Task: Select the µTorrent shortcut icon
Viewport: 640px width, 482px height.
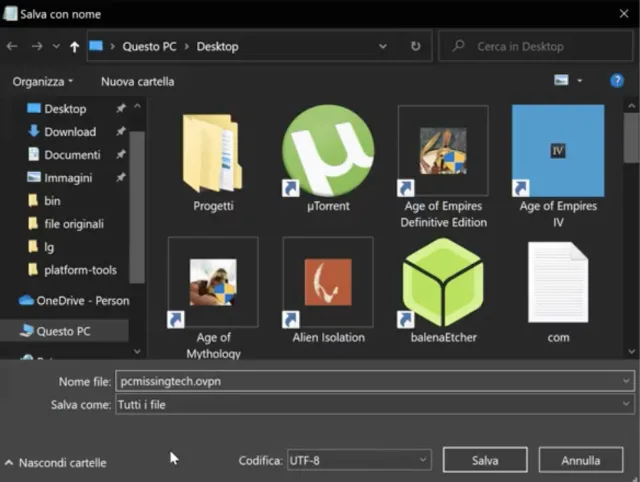Action: tap(327, 151)
